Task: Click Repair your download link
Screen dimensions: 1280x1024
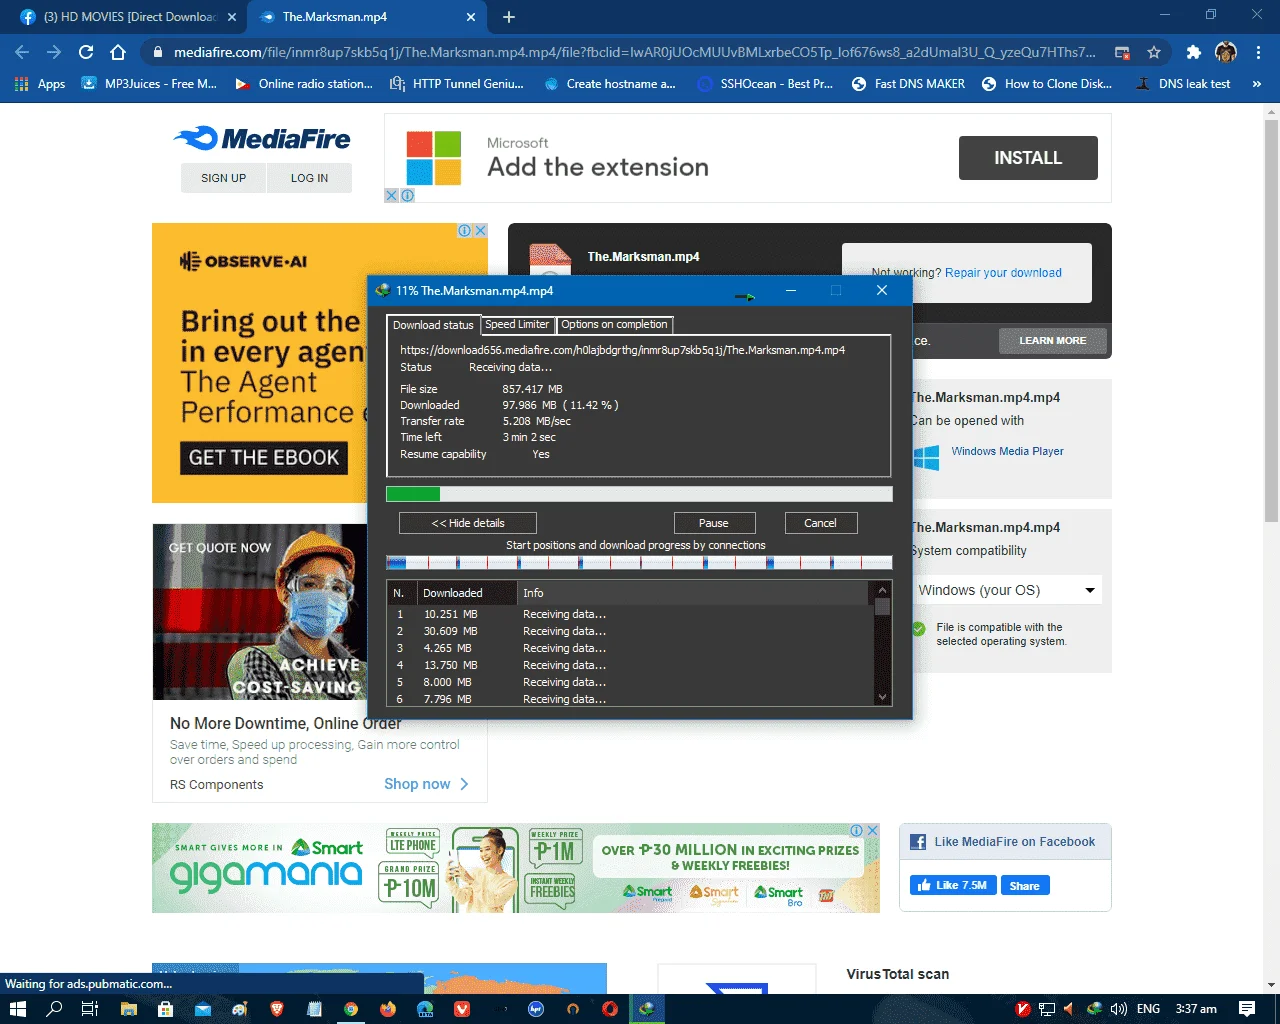Action: 1003,273
